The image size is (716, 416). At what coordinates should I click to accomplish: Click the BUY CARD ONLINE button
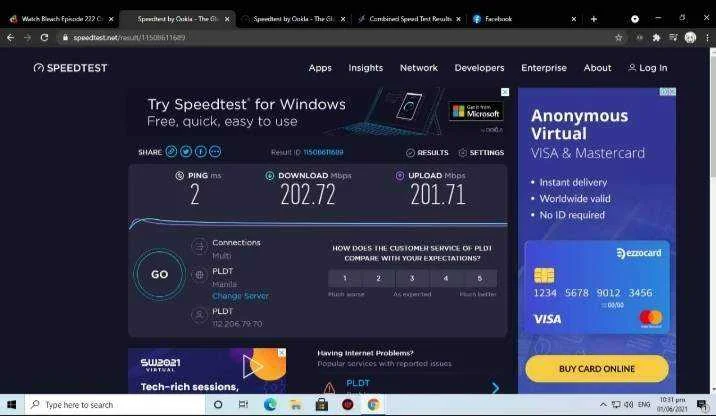(597, 369)
